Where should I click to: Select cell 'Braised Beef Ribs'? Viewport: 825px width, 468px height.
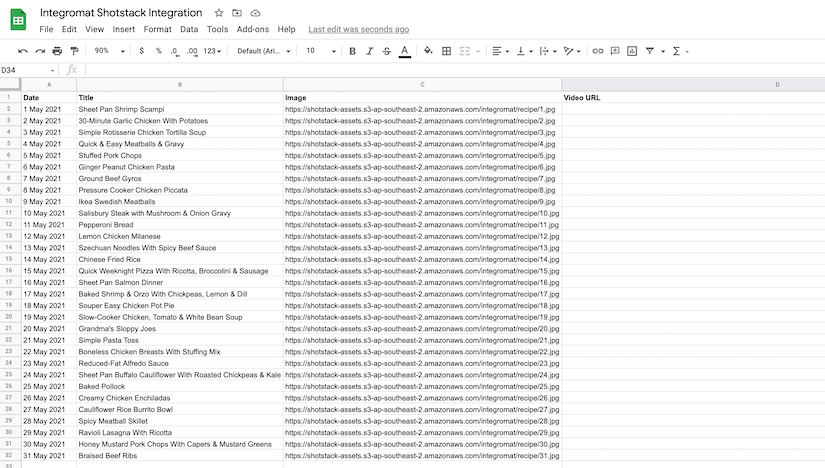[180, 456]
